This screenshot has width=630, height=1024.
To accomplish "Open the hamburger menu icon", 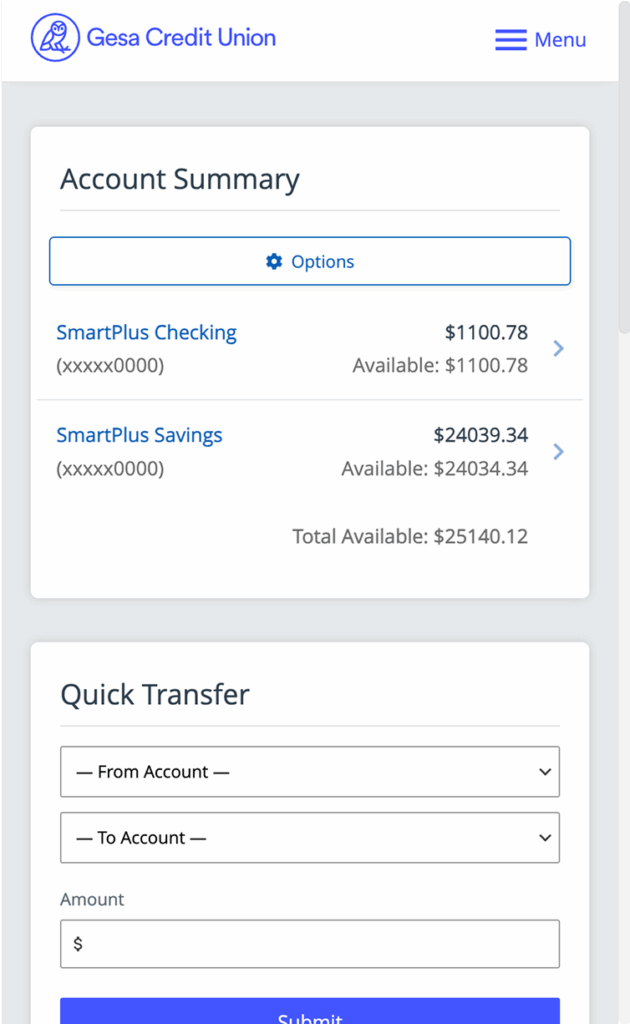I will [510, 40].
